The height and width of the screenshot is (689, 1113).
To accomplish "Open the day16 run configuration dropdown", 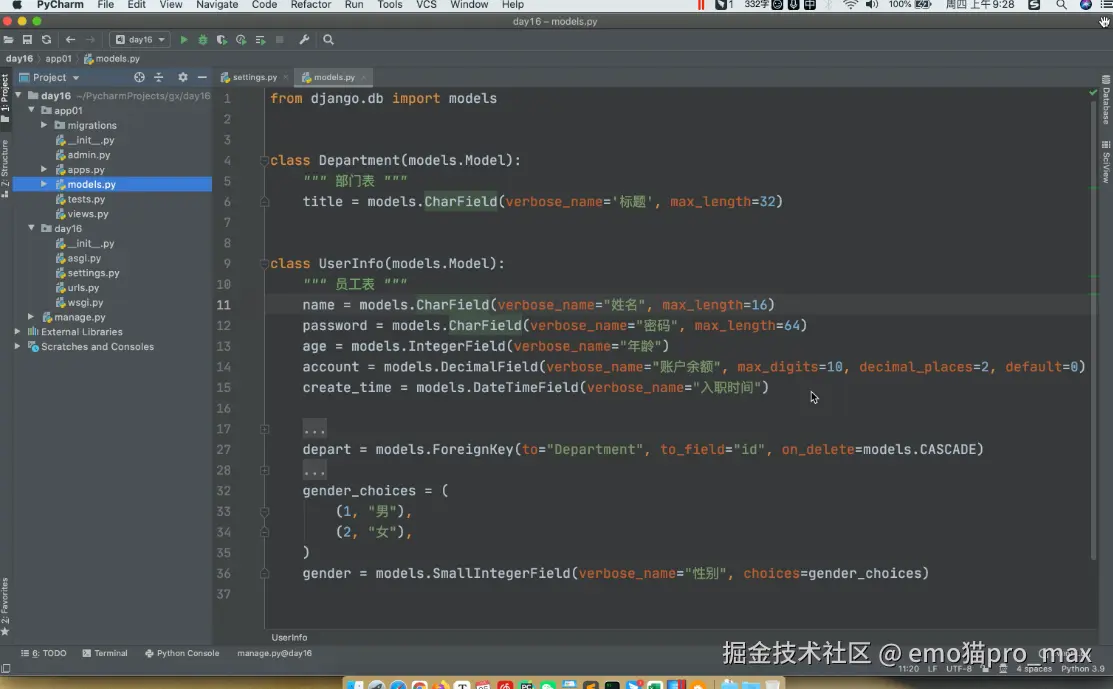I will tap(140, 40).
